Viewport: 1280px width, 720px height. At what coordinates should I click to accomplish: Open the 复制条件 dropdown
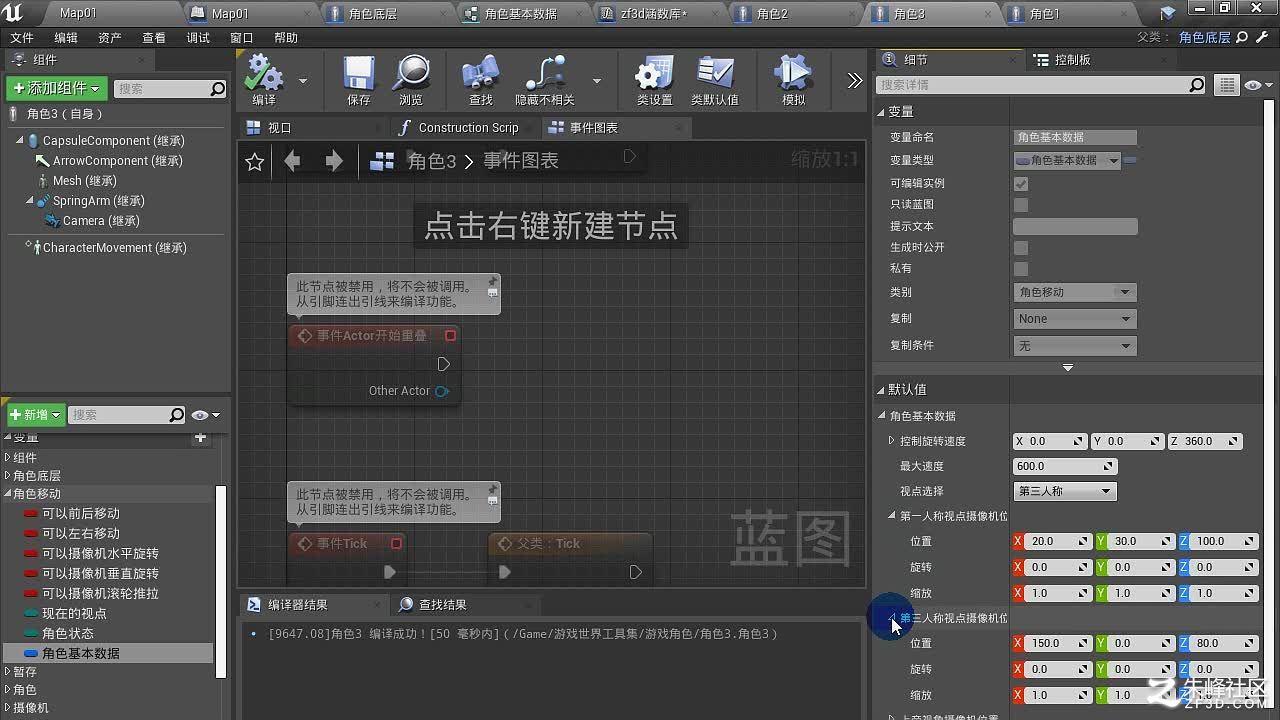tap(1074, 346)
